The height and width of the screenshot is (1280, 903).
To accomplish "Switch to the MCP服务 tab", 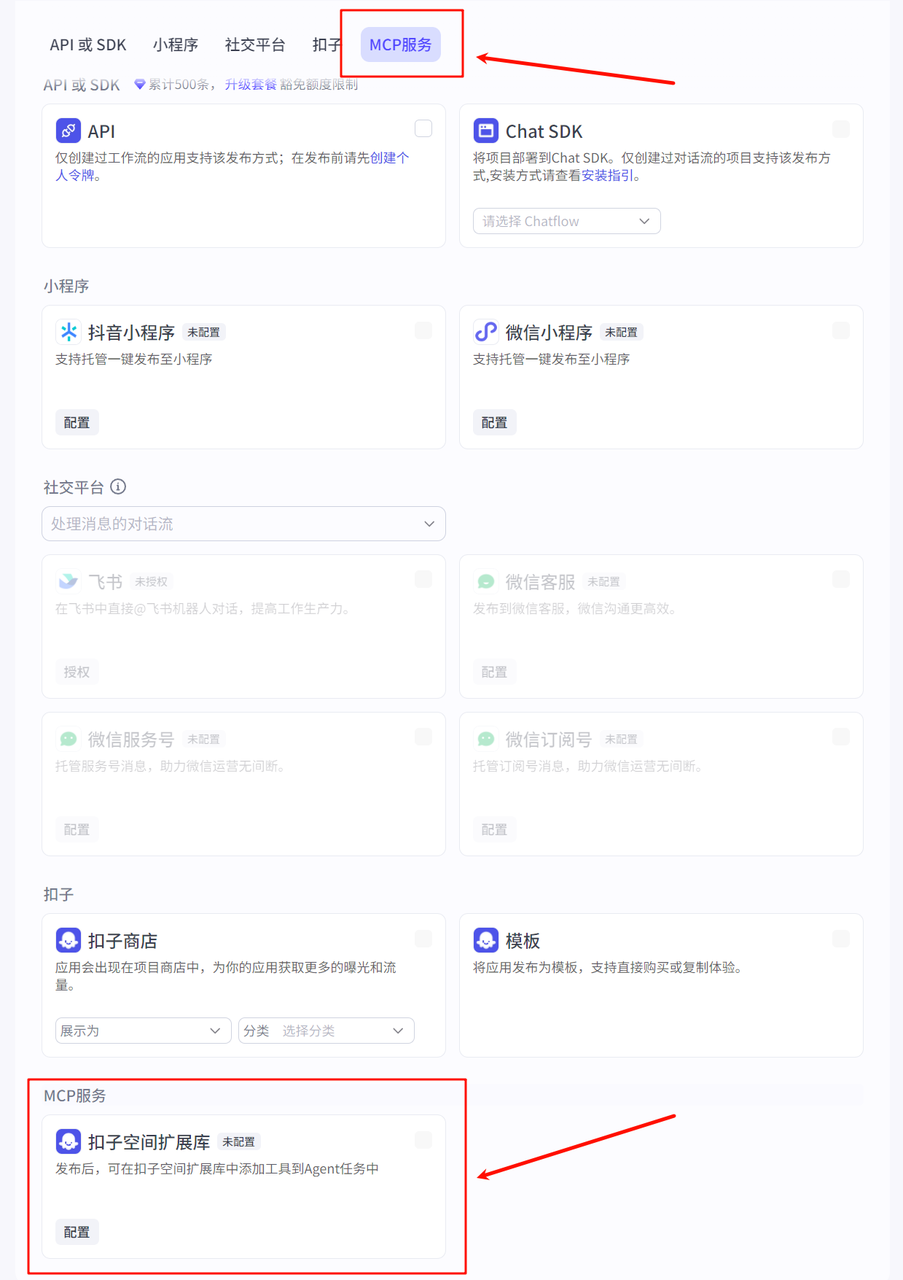I will coord(400,45).
